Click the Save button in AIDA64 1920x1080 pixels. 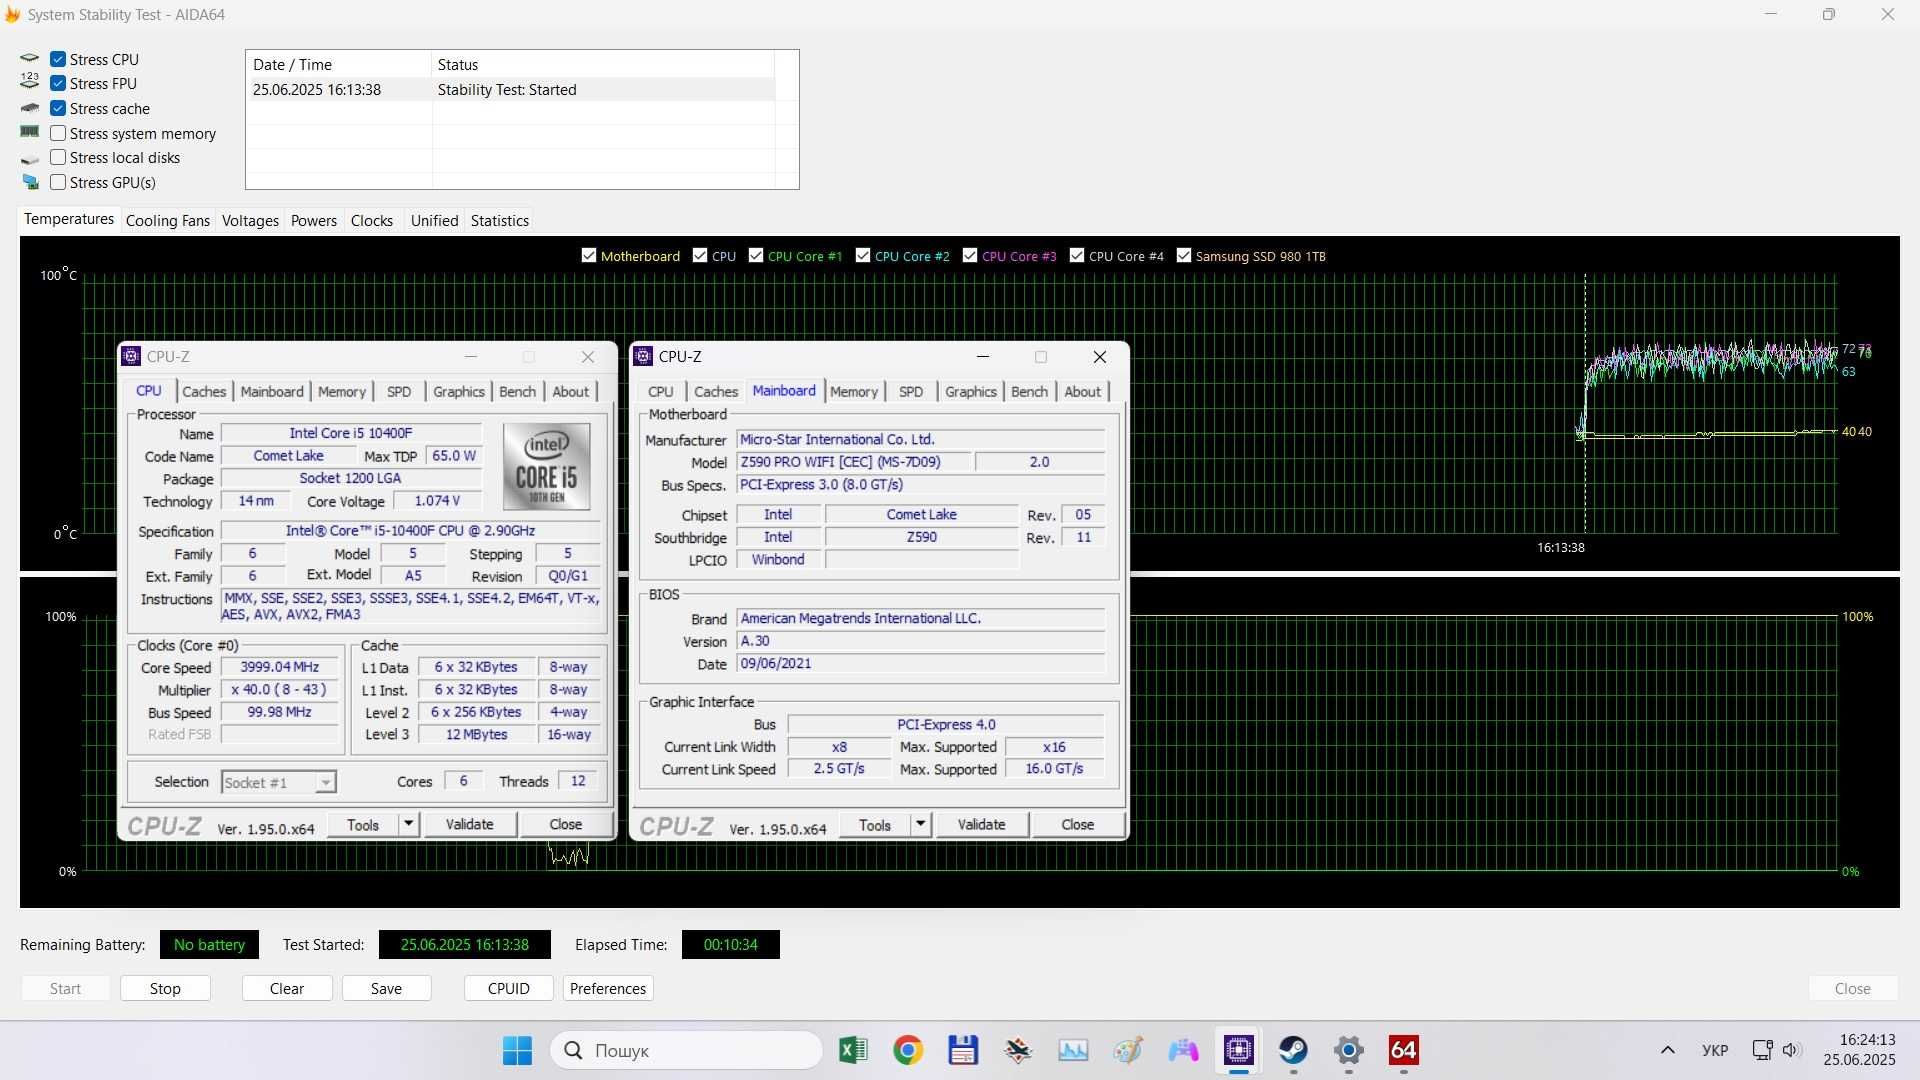[386, 988]
